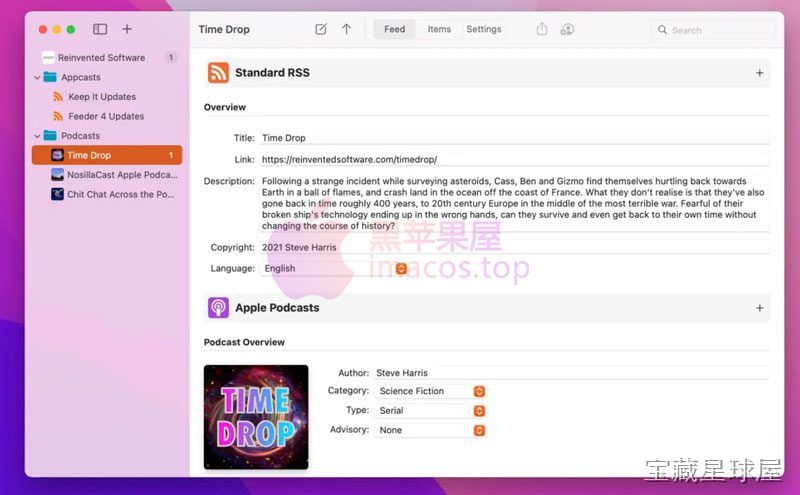Viewport: 800px width, 495px height.
Task: Click the Appcasts folder label
Action: [x=81, y=77]
